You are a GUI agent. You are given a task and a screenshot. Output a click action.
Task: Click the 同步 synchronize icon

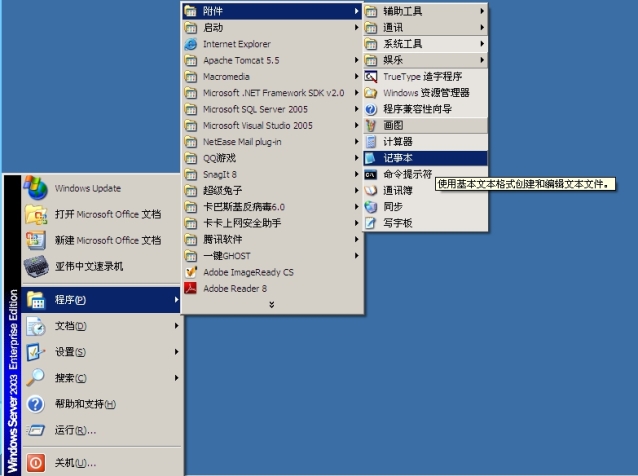(370, 207)
